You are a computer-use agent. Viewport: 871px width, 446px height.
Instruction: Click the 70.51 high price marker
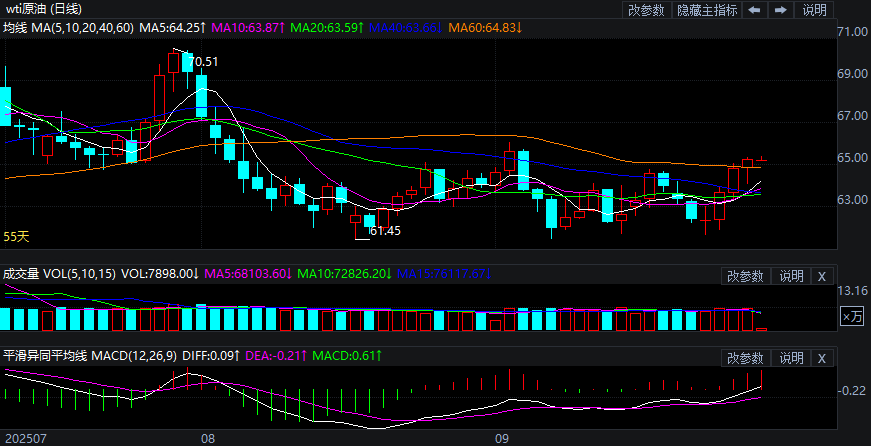204,62
